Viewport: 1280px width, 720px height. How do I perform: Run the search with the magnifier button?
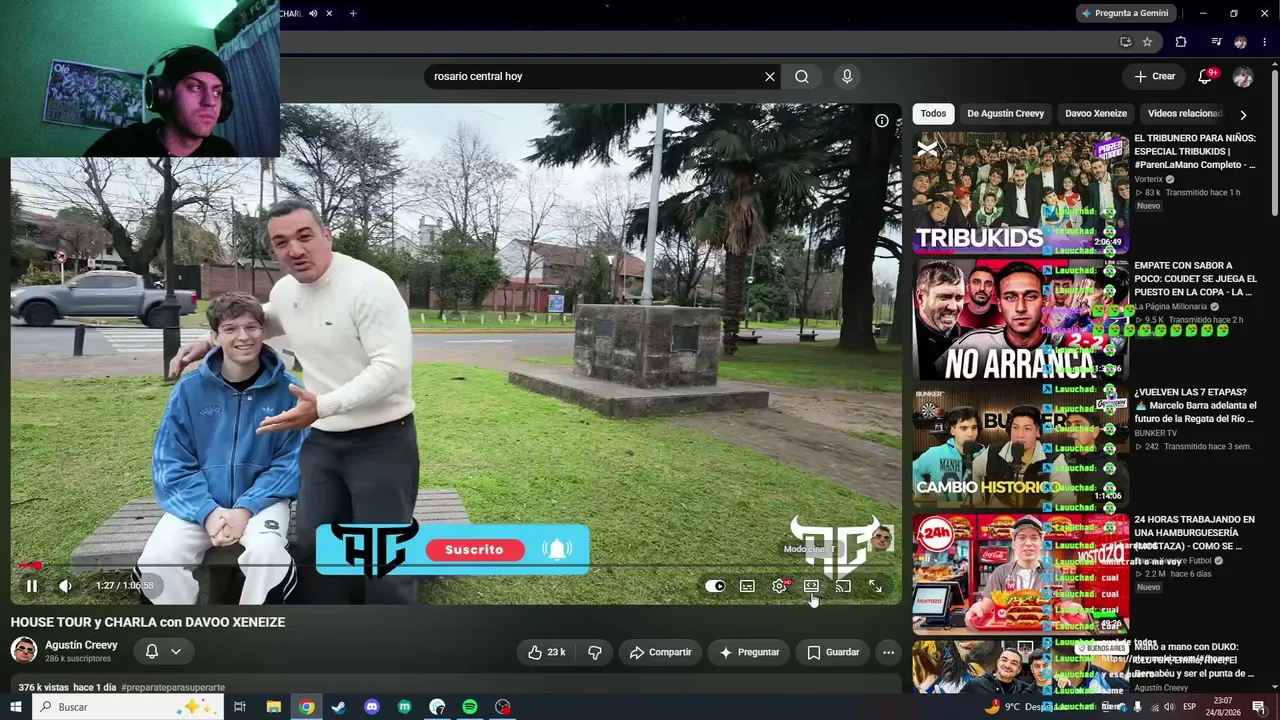(x=802, y=77)
